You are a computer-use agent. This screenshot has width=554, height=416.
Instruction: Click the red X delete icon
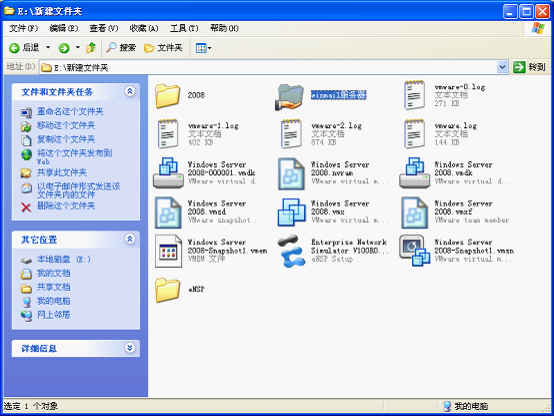coord(26,207)
